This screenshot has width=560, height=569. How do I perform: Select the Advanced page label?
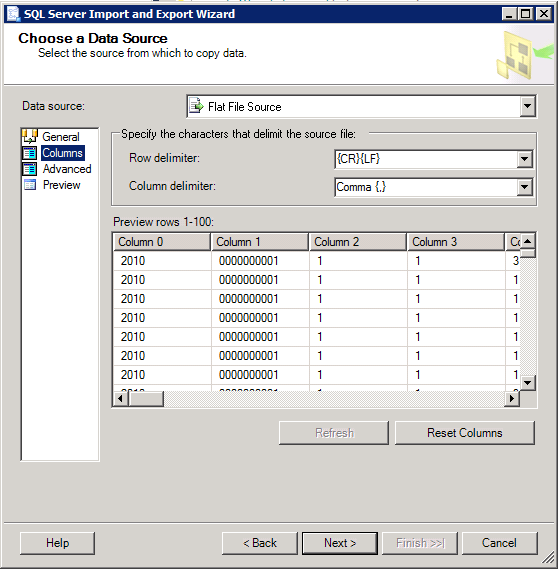(67, 169)
